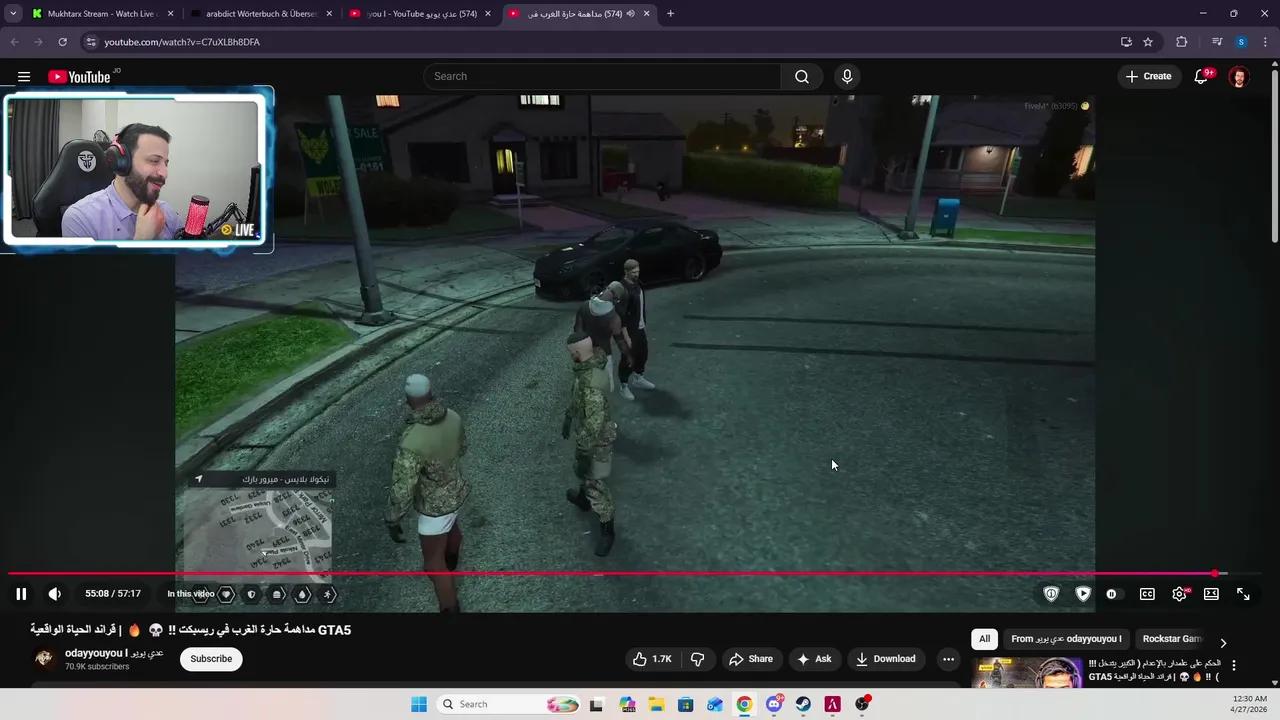Enter full screen mode
Screen dimensions: 1280x720
coord(1243,594)
